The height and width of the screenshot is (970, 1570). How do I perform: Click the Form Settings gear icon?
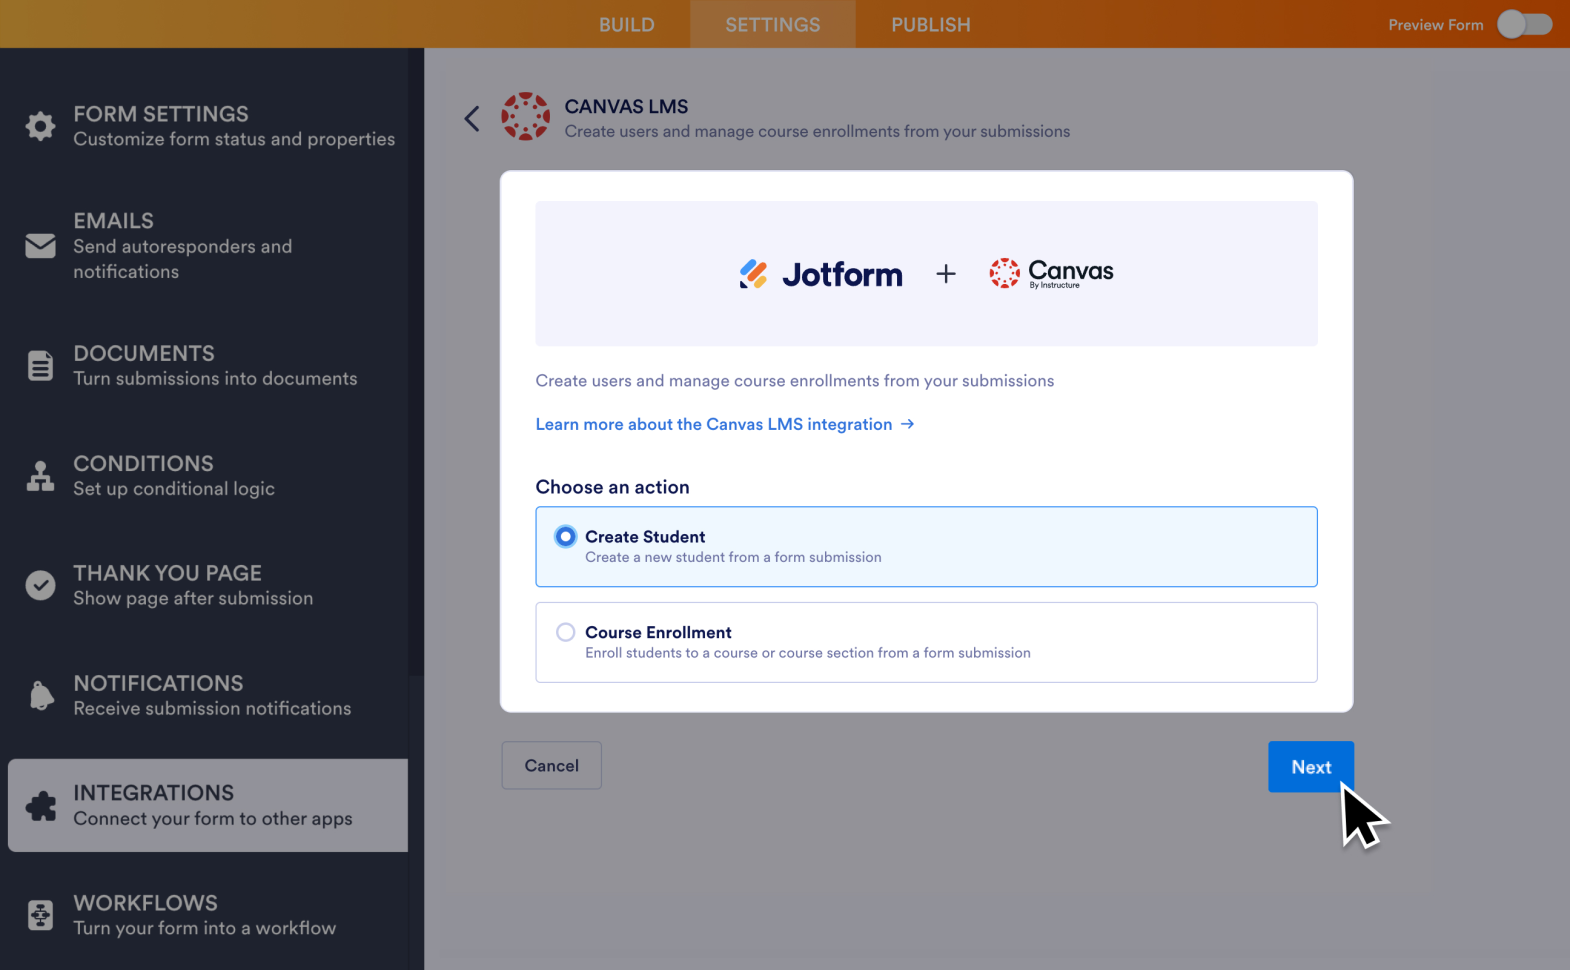(40, 126)
